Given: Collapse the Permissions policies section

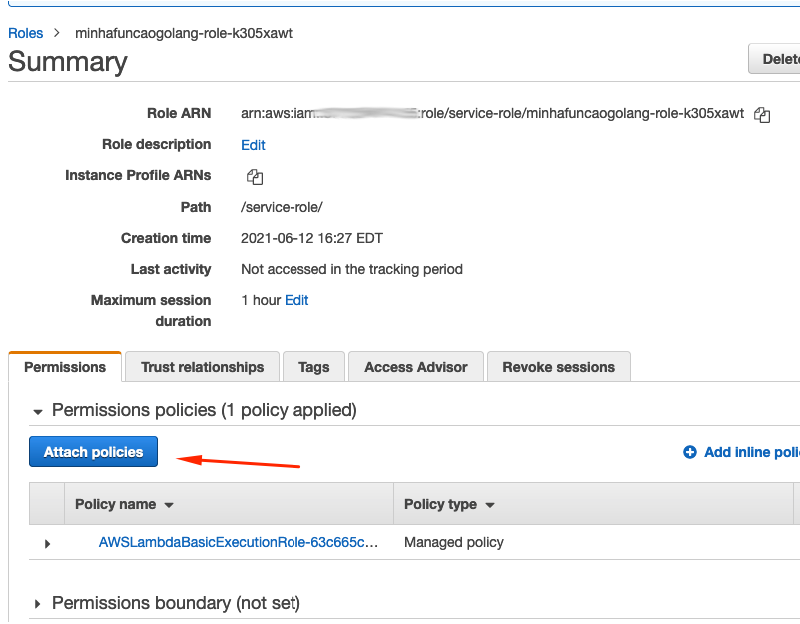Looking at the screenshot, I should click(x=38, y=411).
